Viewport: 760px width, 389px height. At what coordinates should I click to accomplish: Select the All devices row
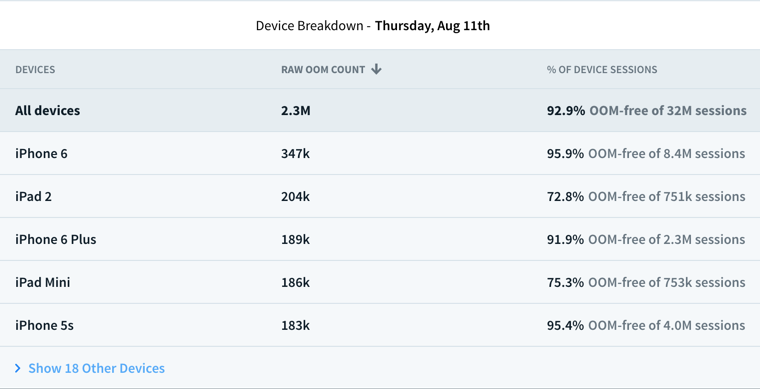click(x=380, y=110)
